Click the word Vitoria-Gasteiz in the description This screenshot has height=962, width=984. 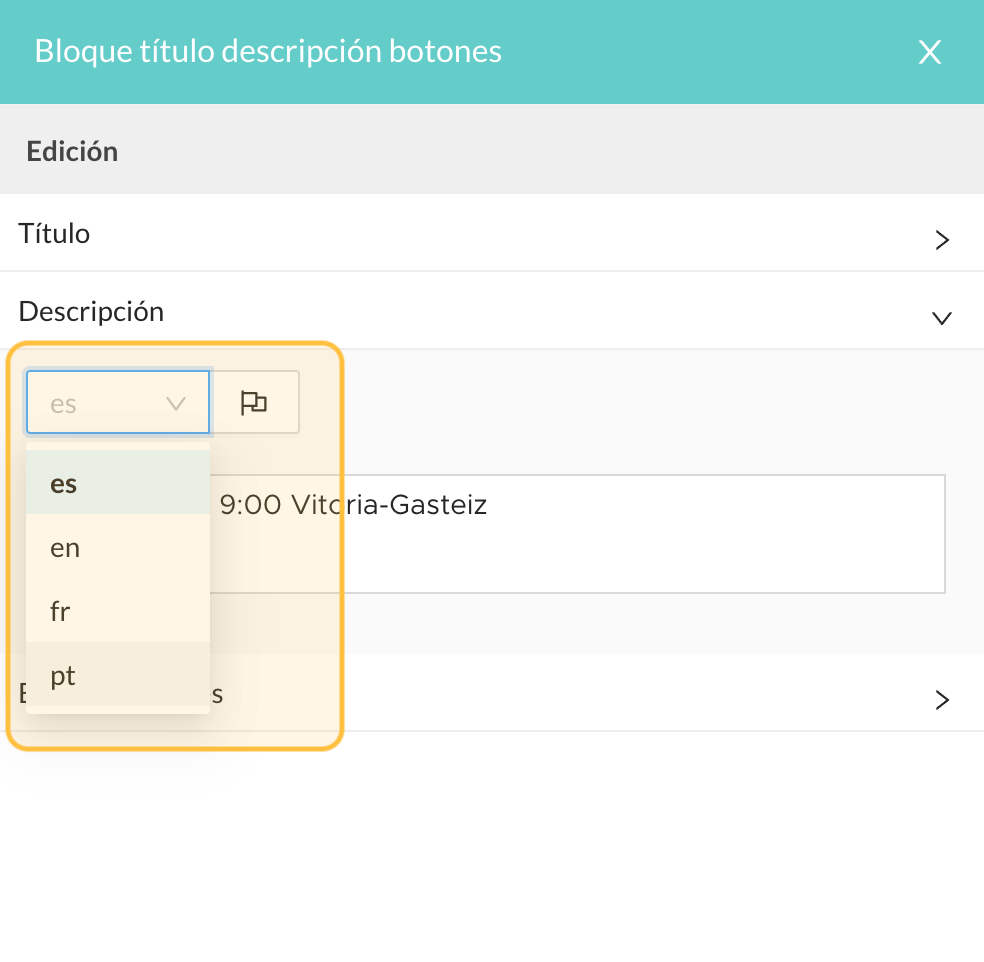389,505
